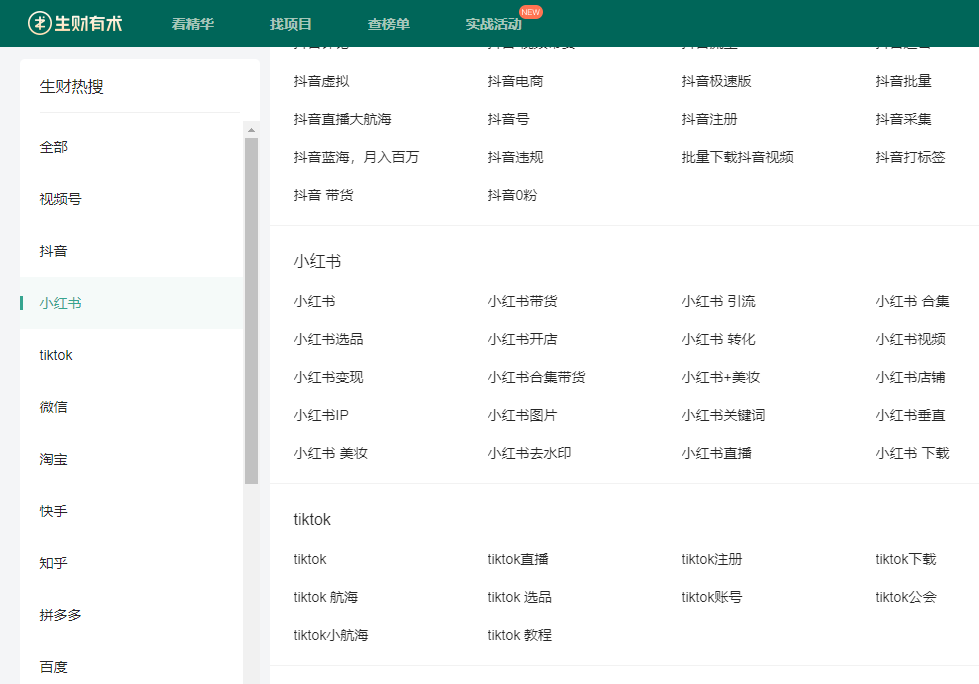
Task: Click the 抖音0粉 keyword
Action: click(513, 195)
